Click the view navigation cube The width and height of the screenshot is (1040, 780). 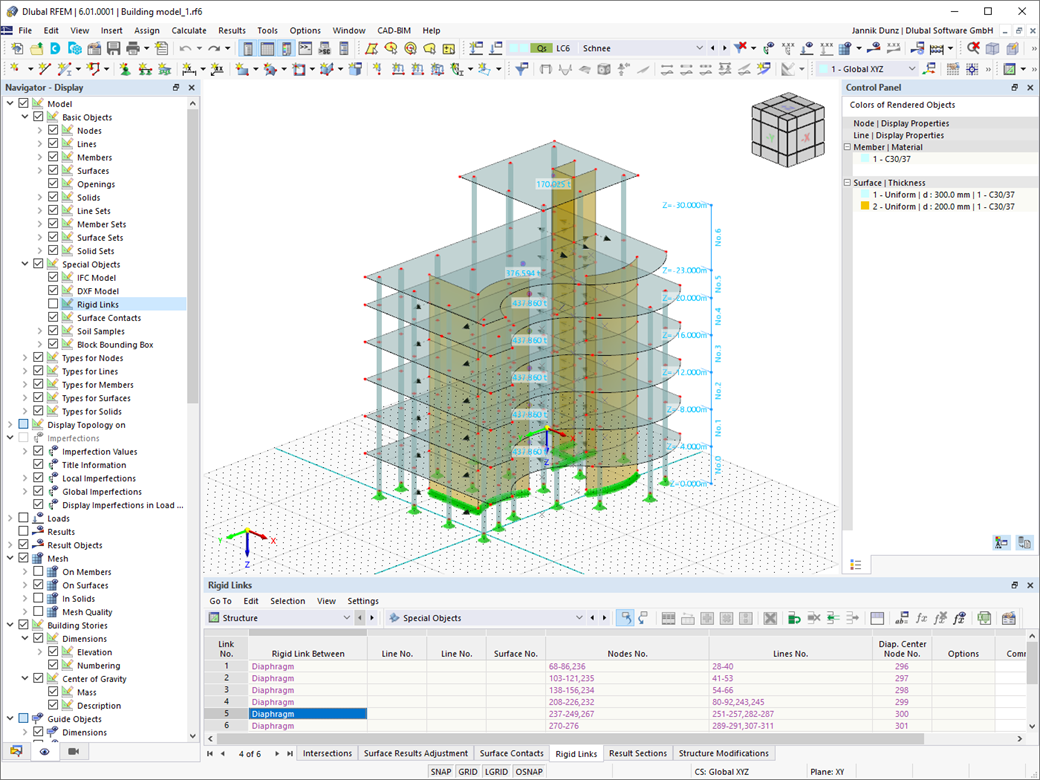[x=787, y=129]
